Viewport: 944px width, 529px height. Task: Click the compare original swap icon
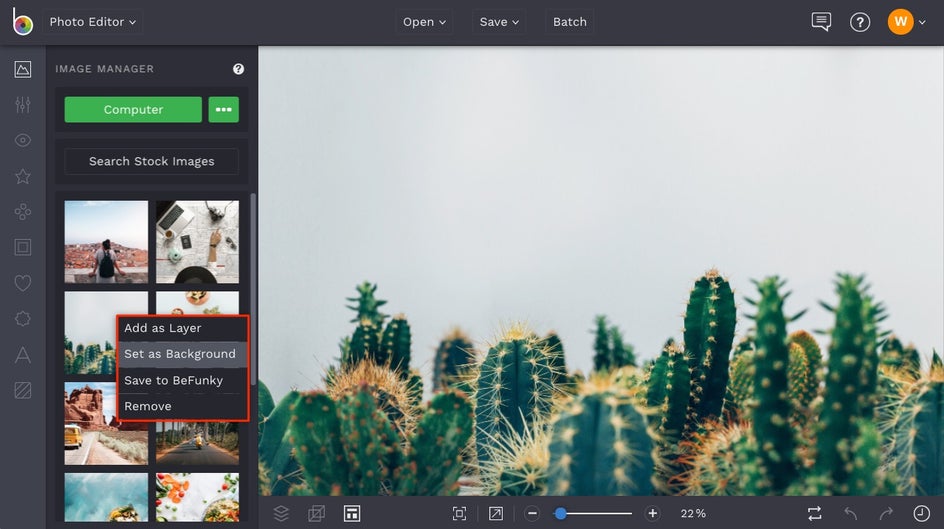[x=815, y=513]
